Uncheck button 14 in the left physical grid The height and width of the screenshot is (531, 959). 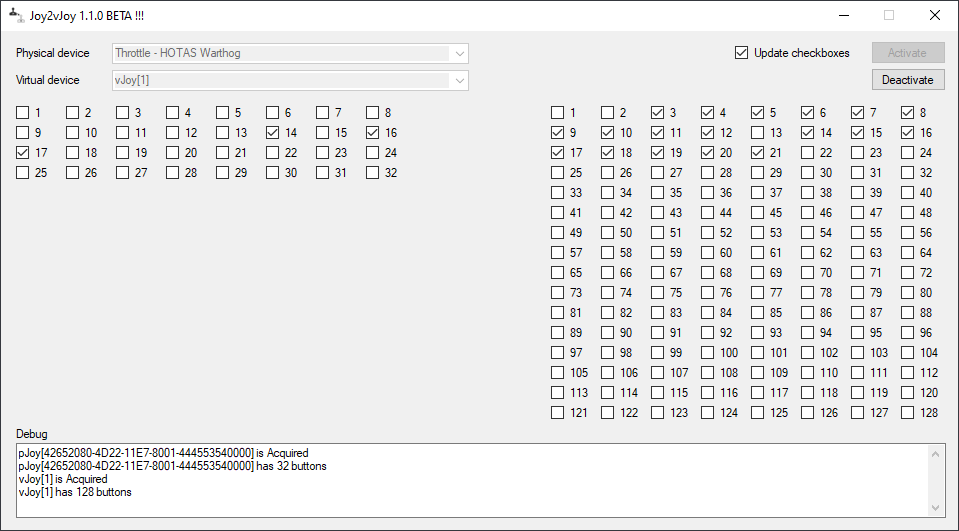tap(273, 133)
